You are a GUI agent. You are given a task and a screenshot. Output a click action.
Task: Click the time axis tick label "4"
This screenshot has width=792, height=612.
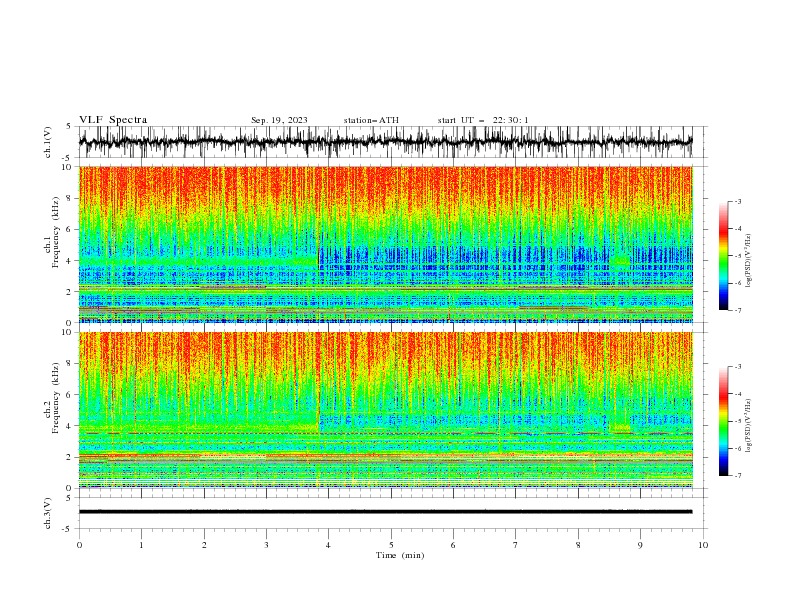328,545
